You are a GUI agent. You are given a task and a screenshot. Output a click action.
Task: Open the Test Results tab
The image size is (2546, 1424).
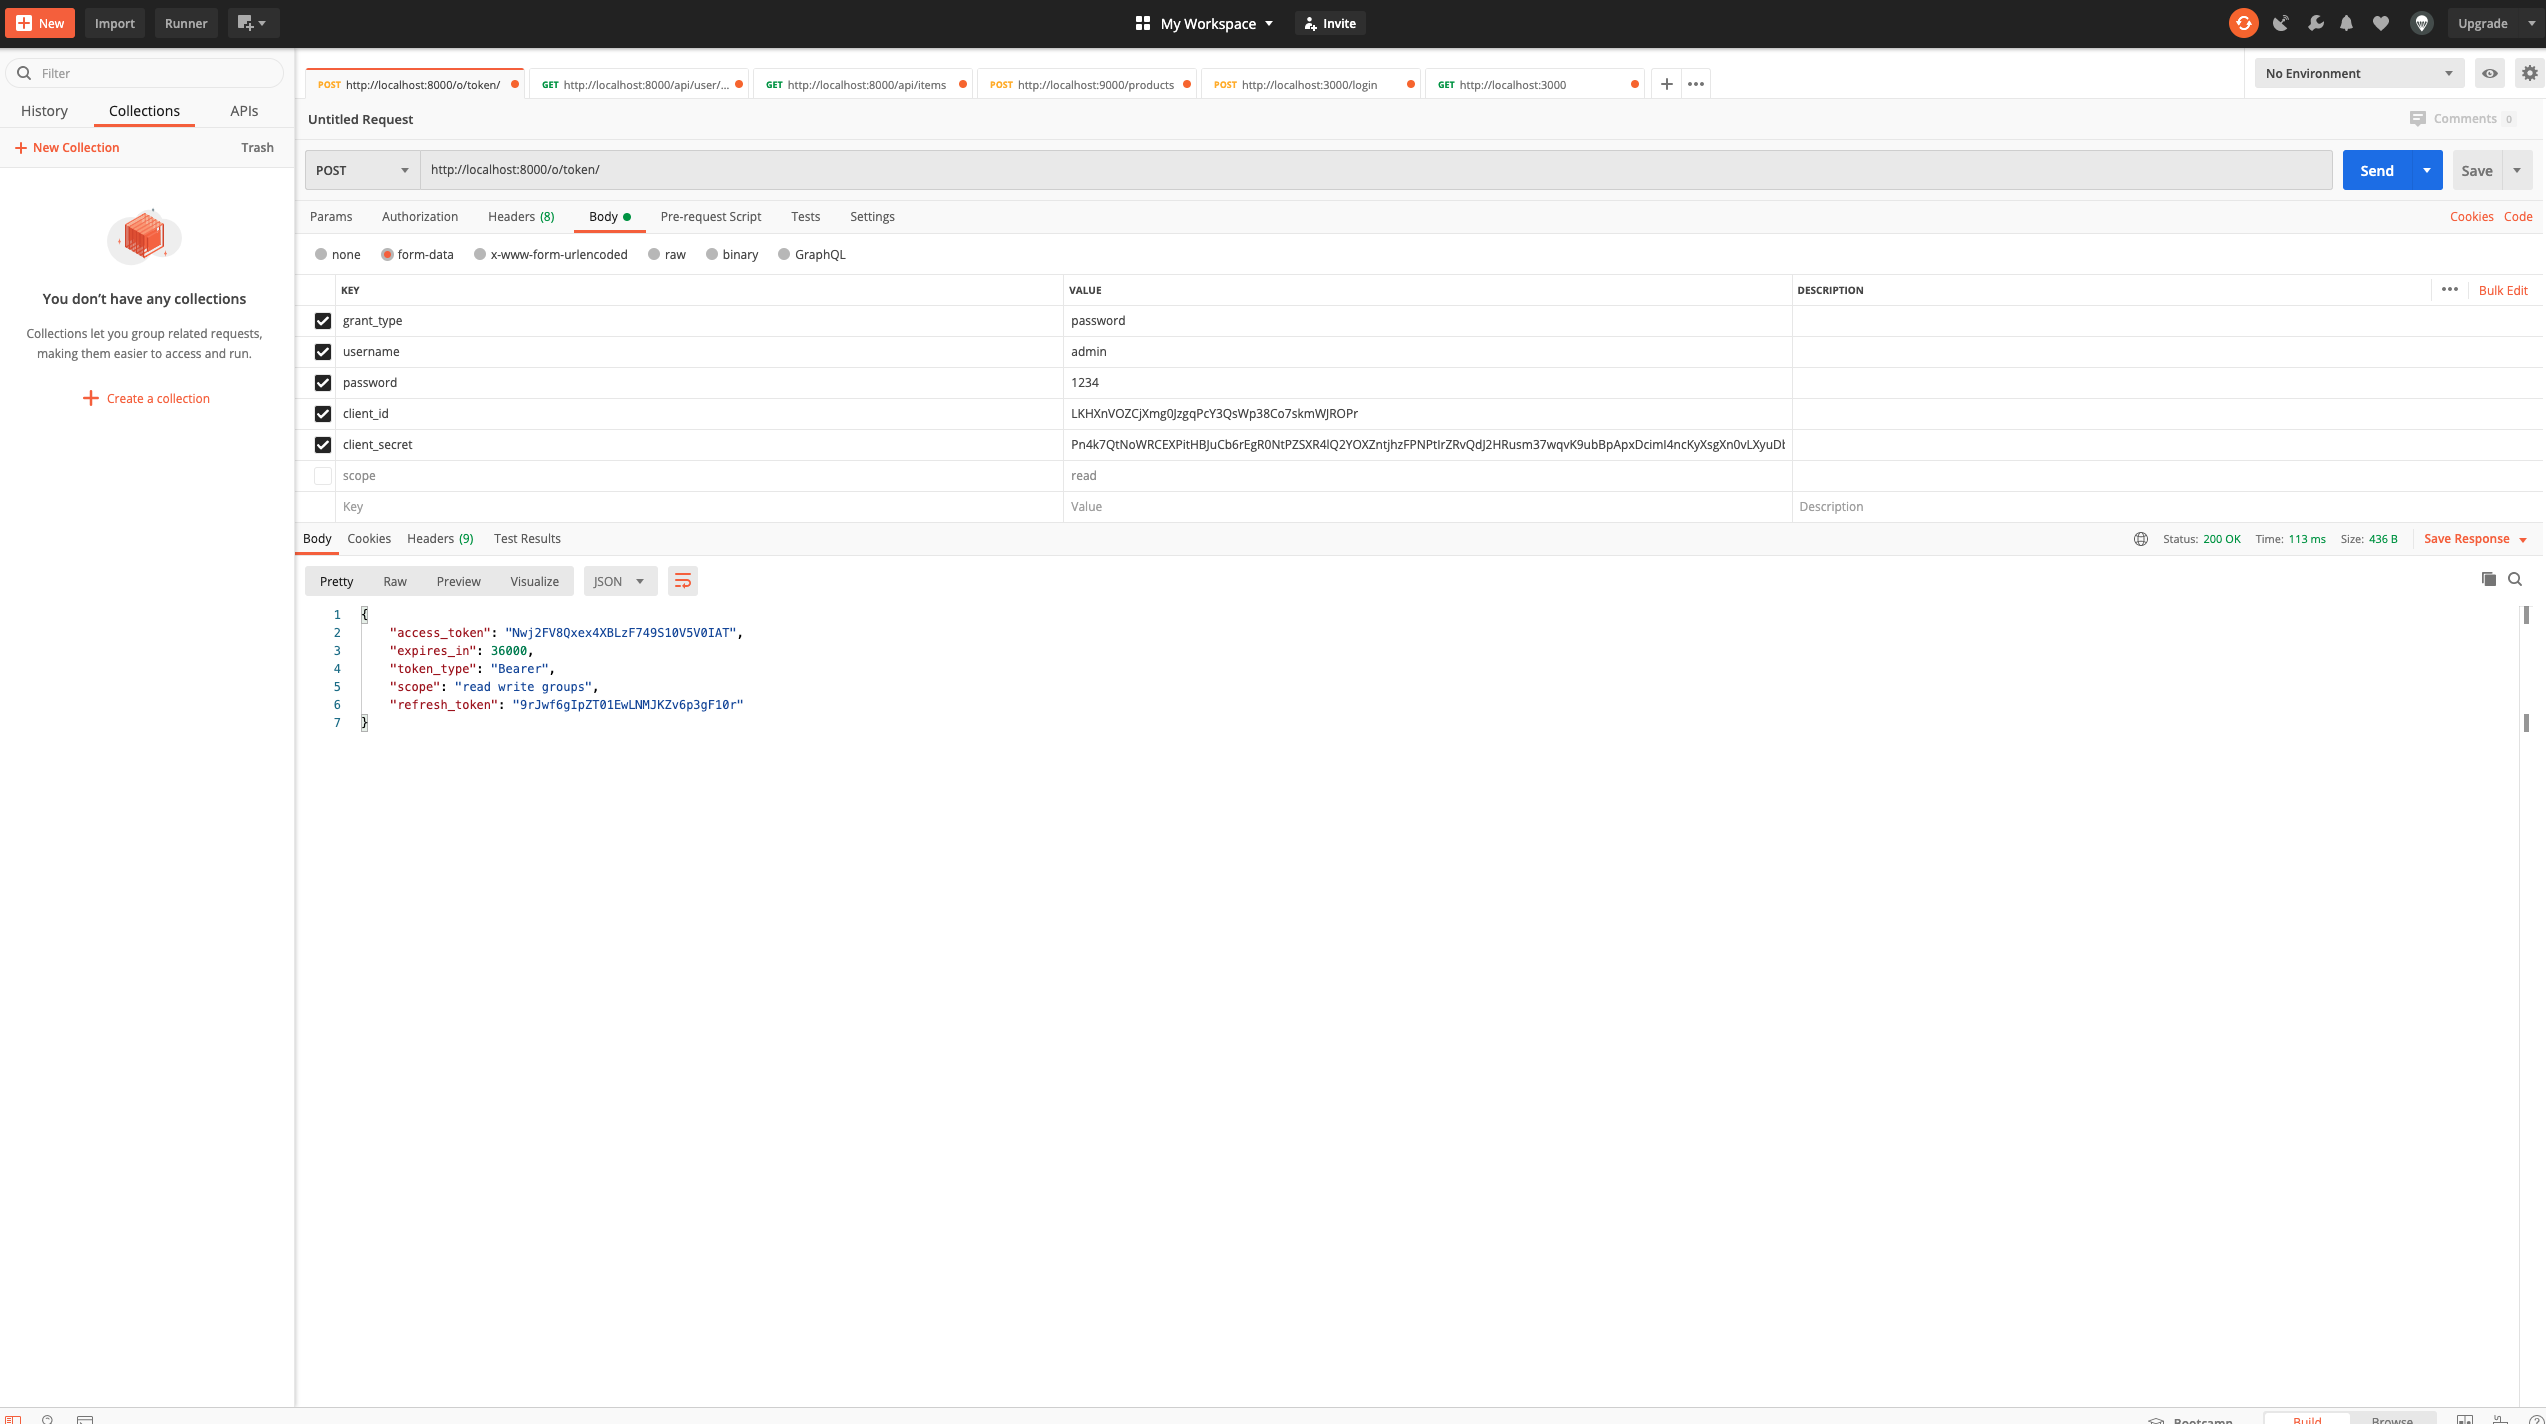click(526, 538)
